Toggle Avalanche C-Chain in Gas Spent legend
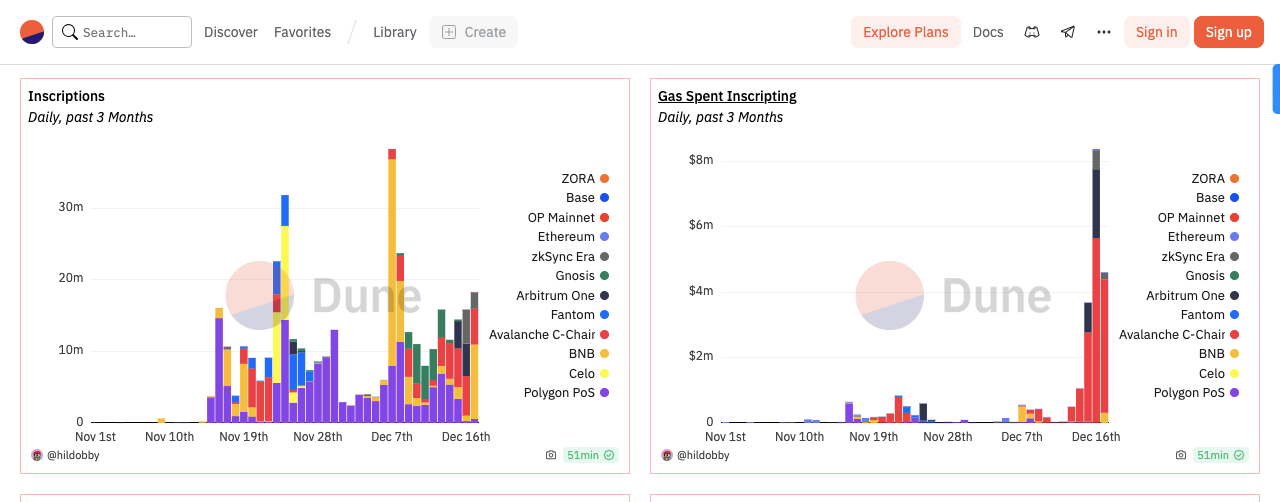The image size is (1280, 502). click(1179, 334)
